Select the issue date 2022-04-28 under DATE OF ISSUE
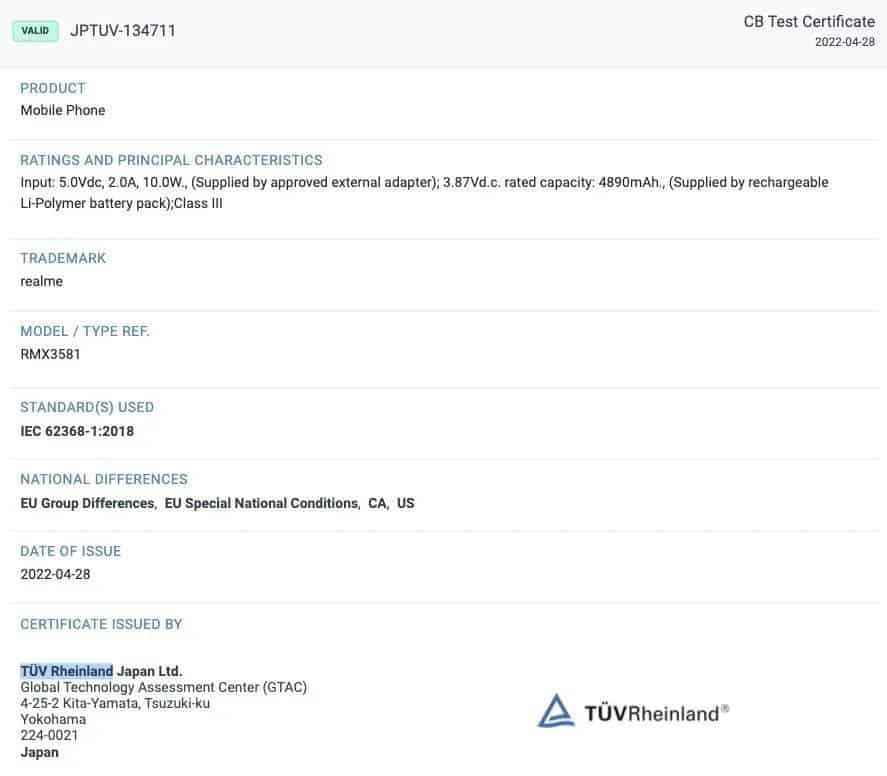Screen dimensions: 887x776 [x=55, y=574]
